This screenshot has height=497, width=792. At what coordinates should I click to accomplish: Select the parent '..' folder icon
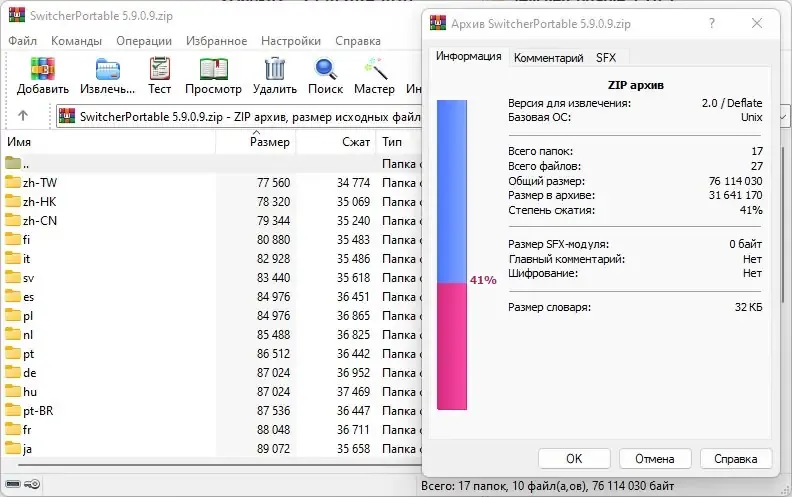click(x=13, y=163)
